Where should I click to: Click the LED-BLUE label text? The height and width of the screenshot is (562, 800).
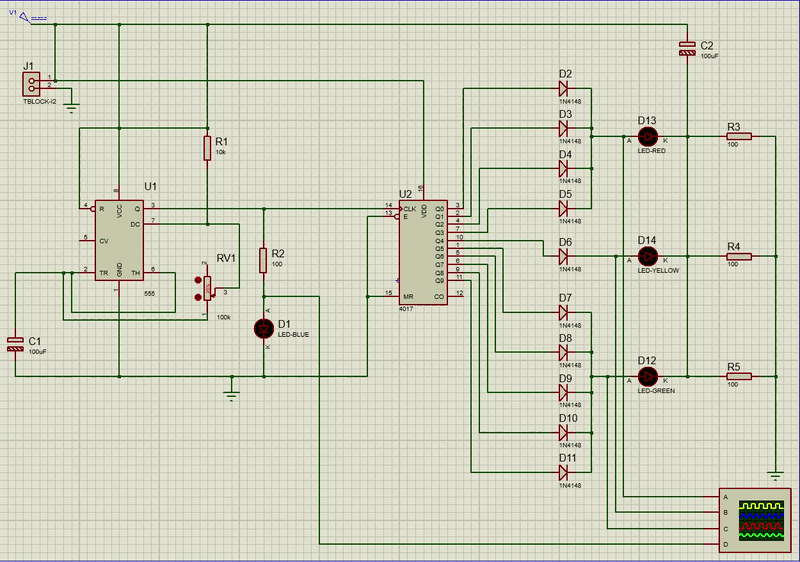pyautogui.click(x=293, y=335)
